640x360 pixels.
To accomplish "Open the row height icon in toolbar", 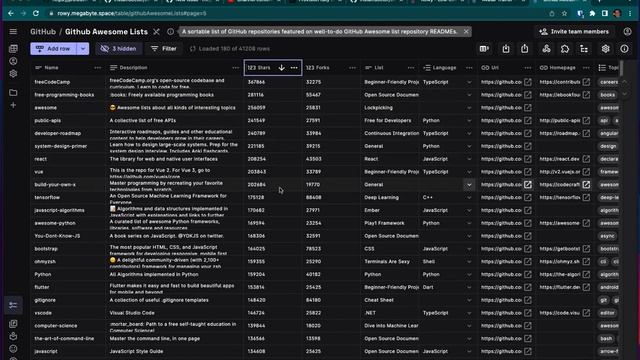I will (484, 49).
